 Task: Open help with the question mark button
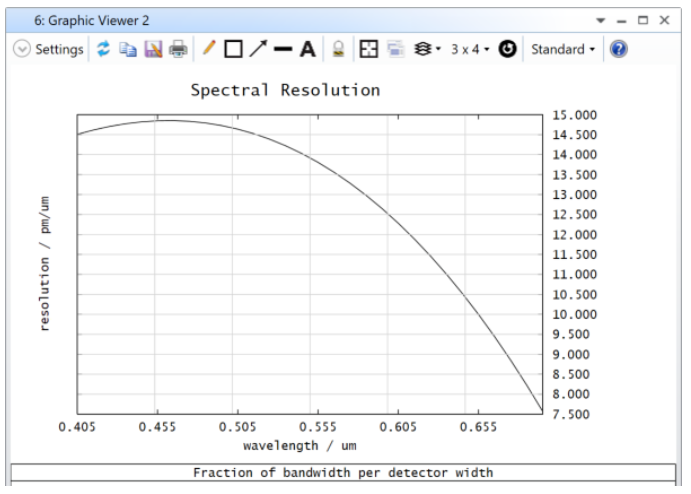619,49
